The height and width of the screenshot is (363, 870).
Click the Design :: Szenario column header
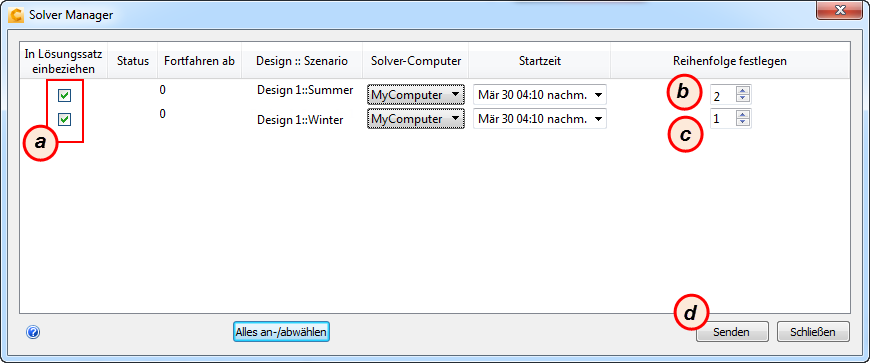pyautogui.click(x=302, y=61)
